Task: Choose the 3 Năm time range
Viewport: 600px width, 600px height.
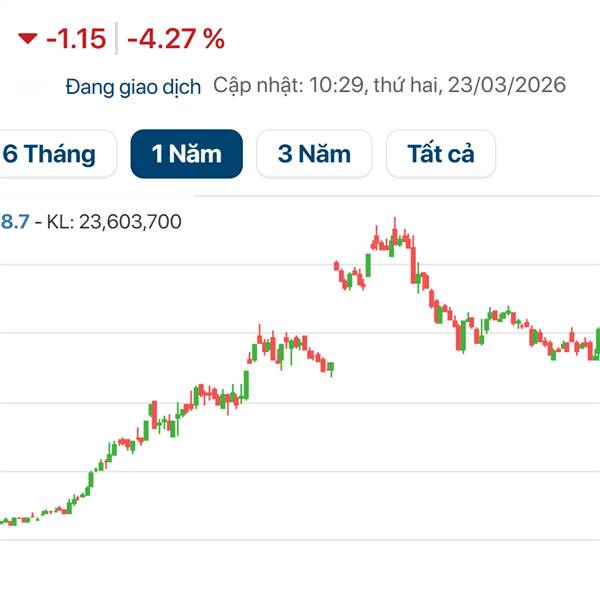Action: (x=314, y=154)
